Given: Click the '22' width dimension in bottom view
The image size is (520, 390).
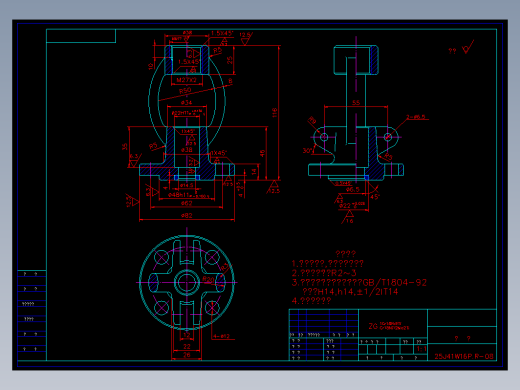Looking at the screenshot, I should (x=187, y=347).
